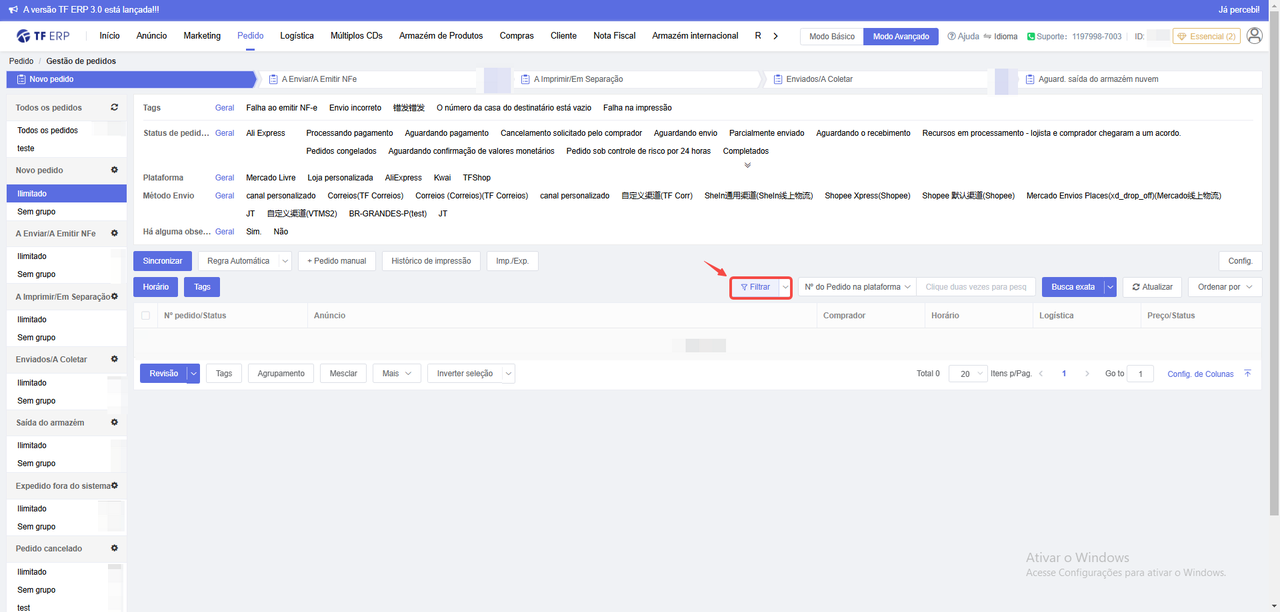
Task: Open the Mais dropdown
Action: (397, 374)
